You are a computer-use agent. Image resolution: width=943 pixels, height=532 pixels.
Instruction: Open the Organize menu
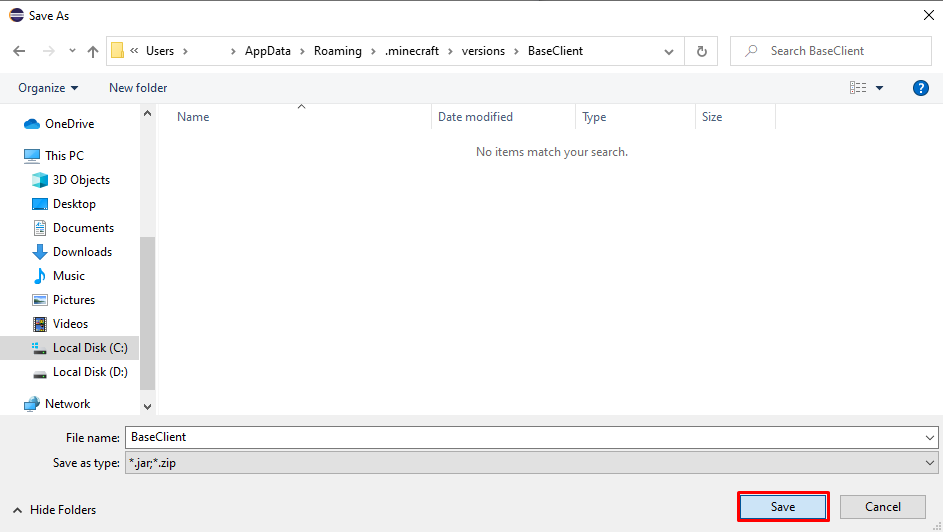coord(48,88)
